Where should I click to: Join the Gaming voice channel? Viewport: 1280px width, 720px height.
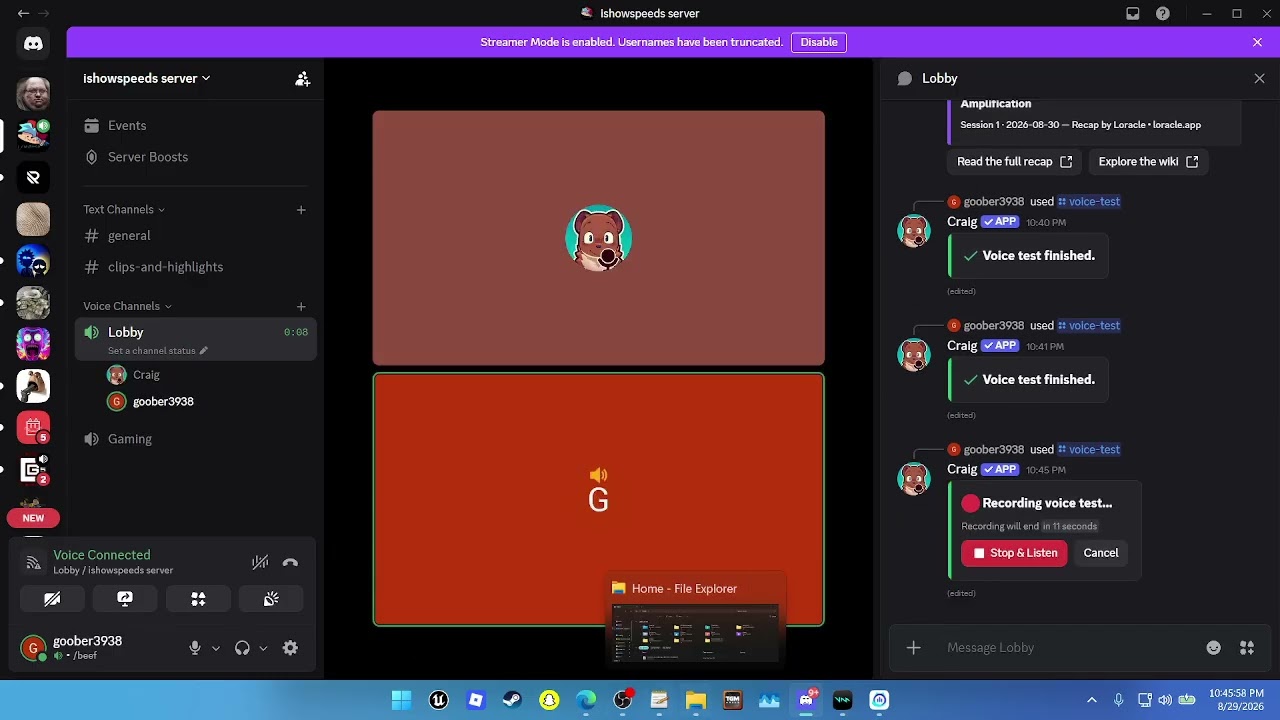196,439
